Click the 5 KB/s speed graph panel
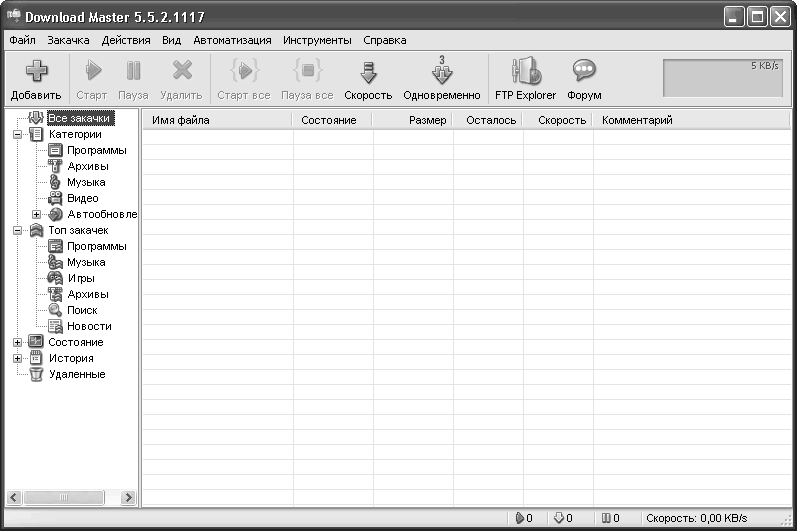The height and width of the screenshot is (531, 797). (x=722, y=78)
